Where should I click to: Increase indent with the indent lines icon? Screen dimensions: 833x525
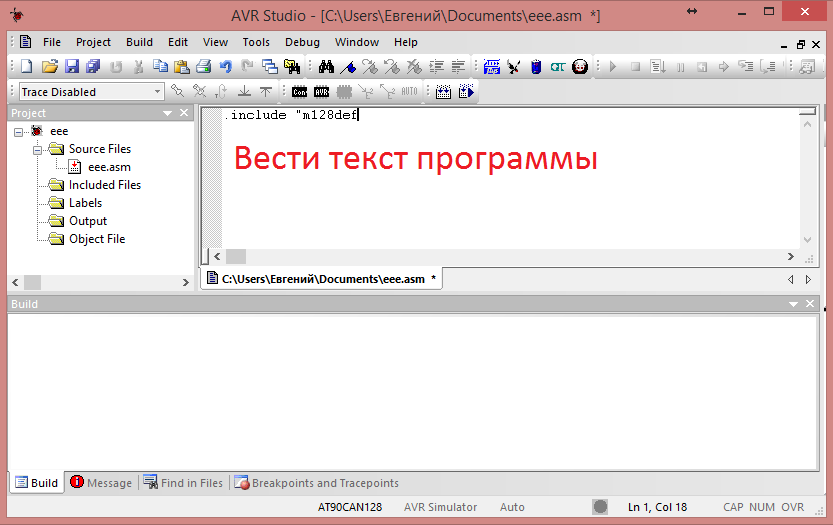coord(436,66)
